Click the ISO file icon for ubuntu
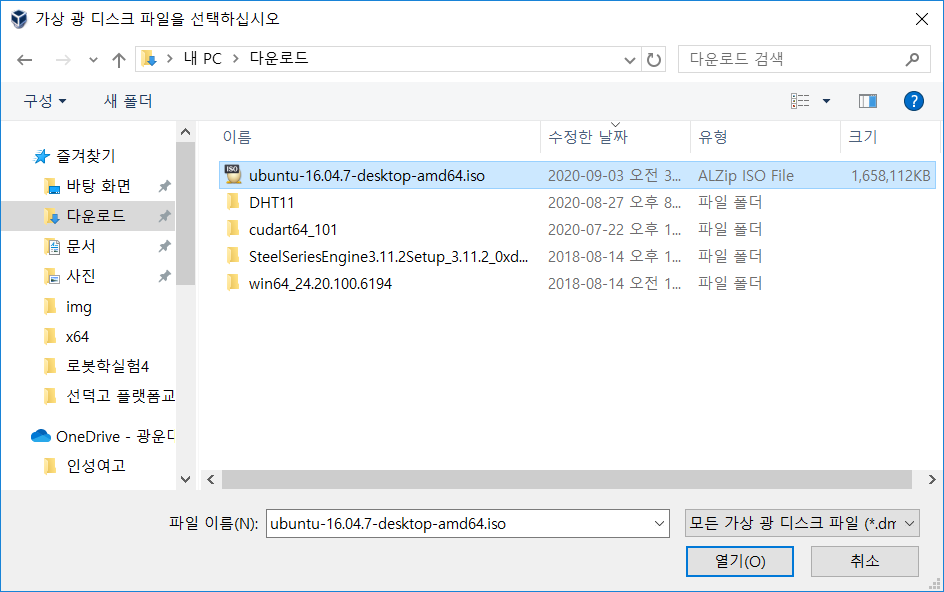This screenshot has width=944, height=592. [232, 175]
